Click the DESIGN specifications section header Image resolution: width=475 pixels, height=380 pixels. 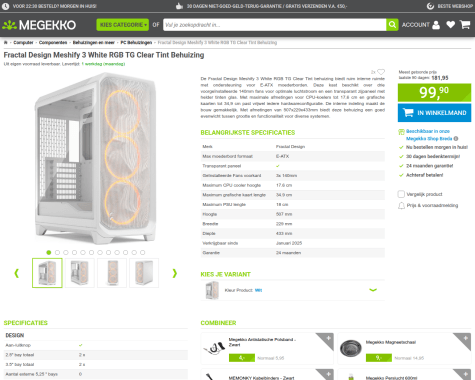[x=15, y=335]
